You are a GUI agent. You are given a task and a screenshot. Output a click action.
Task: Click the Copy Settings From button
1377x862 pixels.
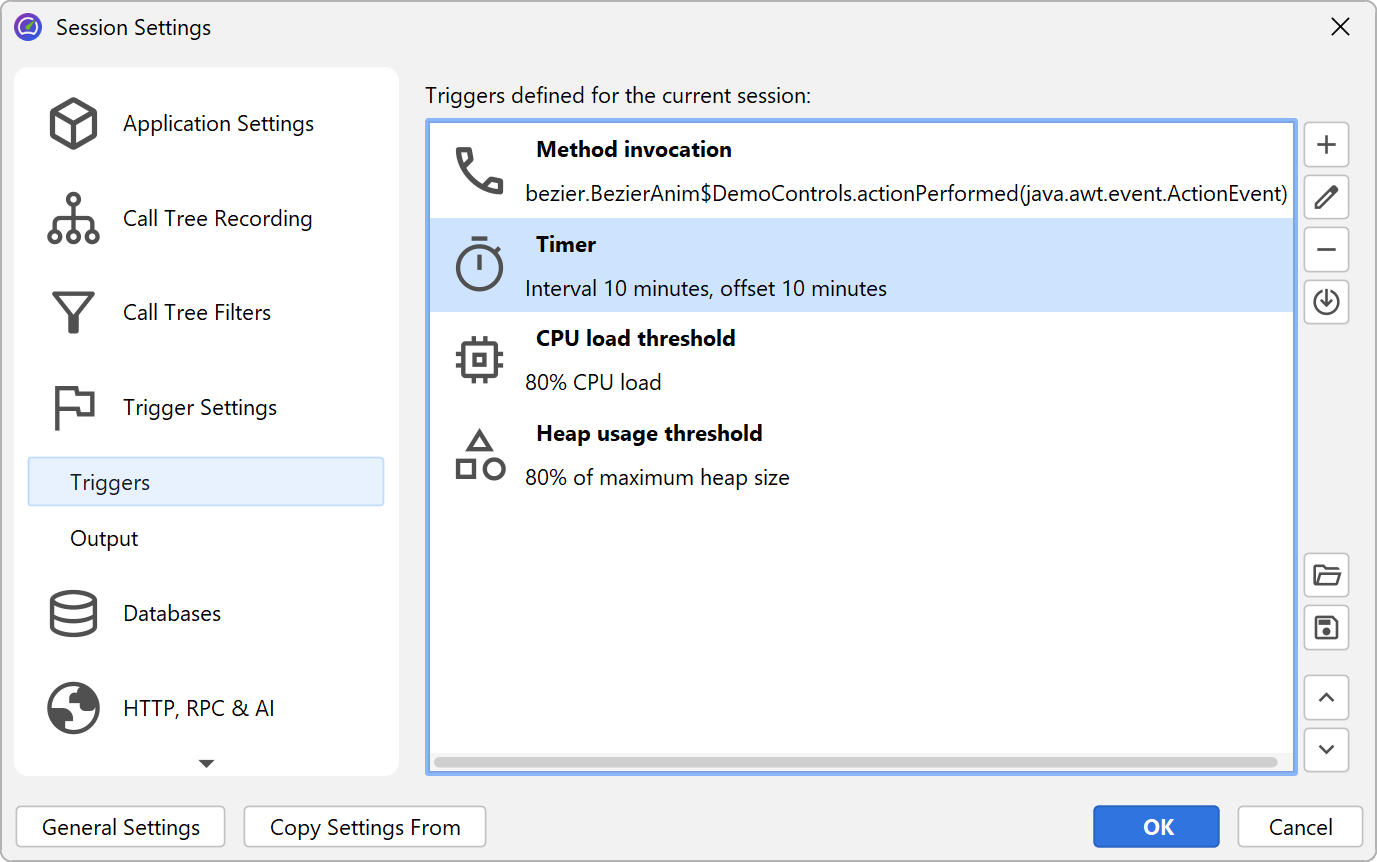[365, 827]
